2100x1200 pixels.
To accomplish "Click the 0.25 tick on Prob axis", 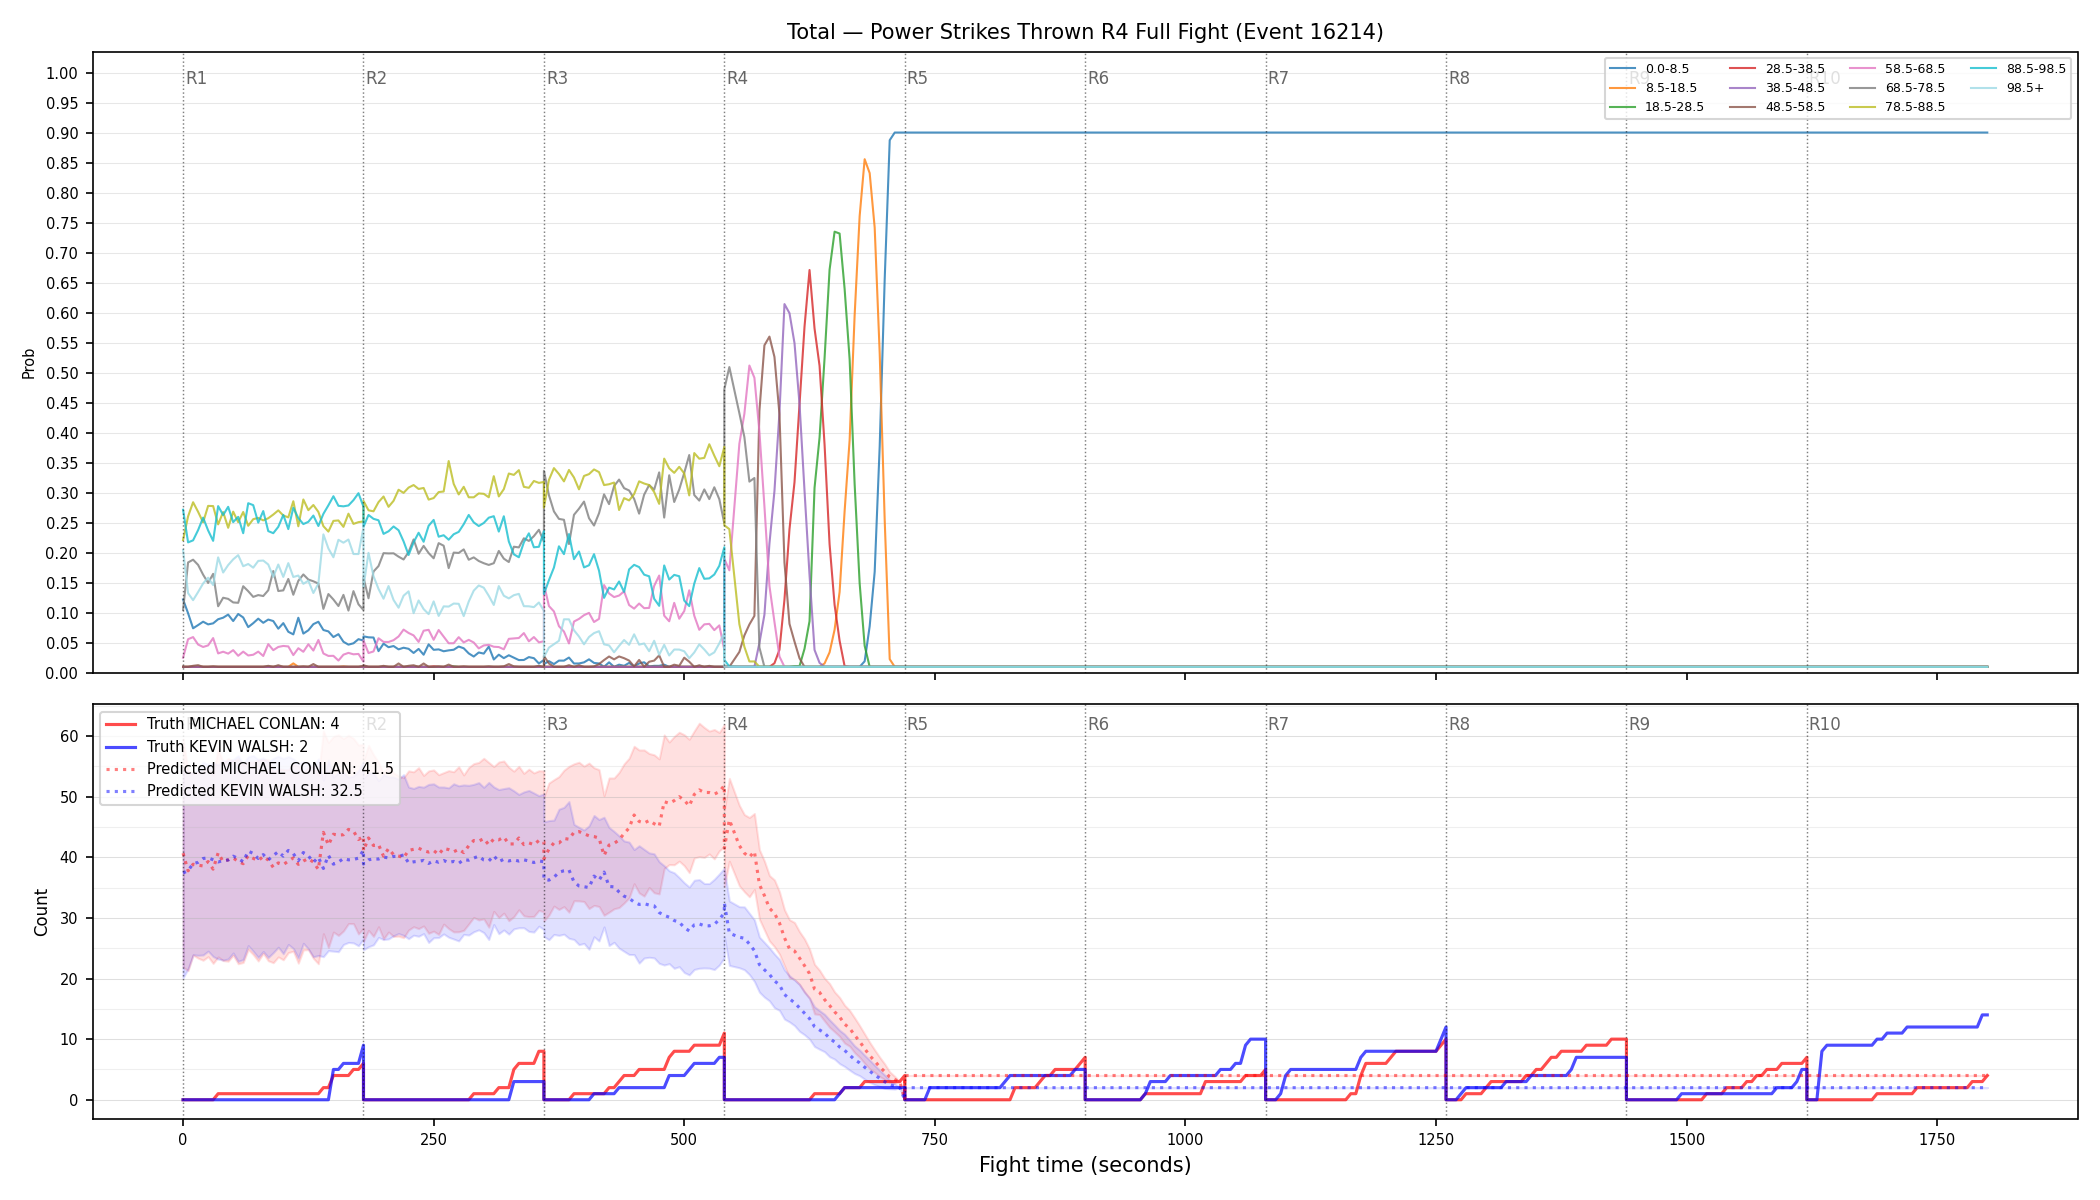I will point(62,523).
